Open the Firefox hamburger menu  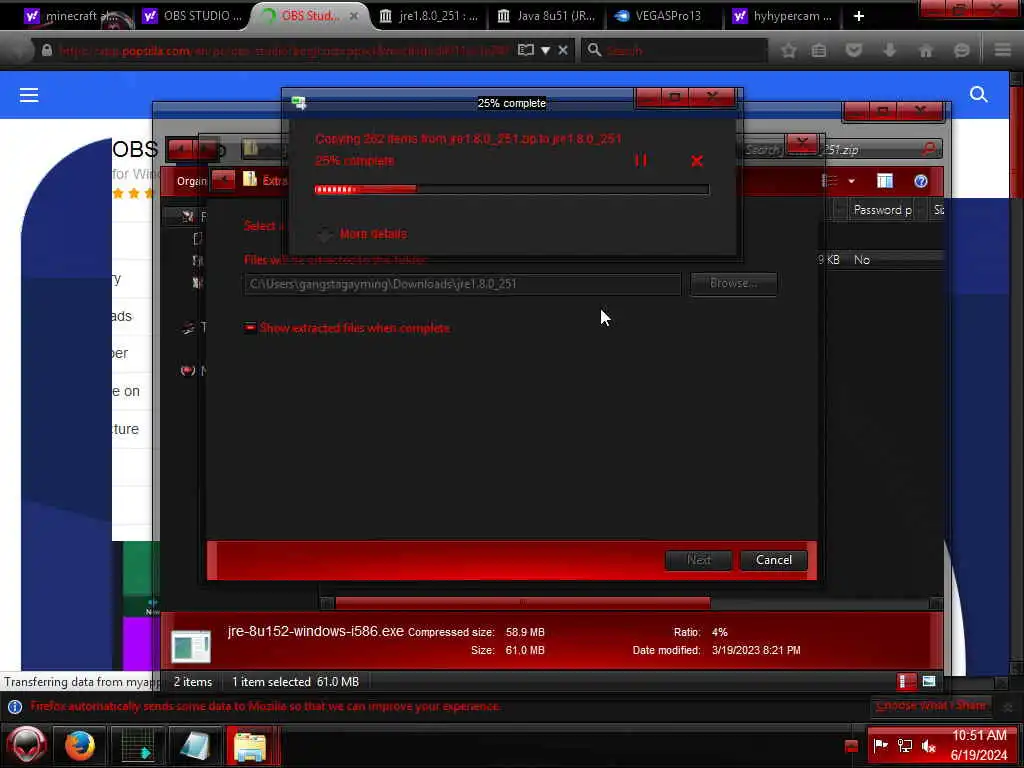click(x=1003, y=50)
